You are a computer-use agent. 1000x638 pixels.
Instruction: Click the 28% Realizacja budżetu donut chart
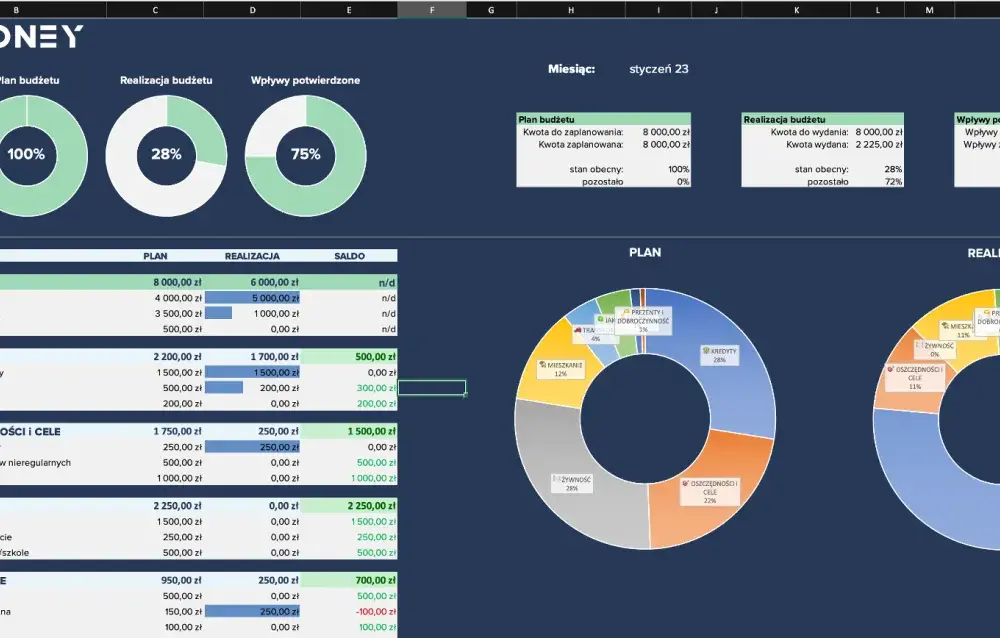tap(166, 156)
